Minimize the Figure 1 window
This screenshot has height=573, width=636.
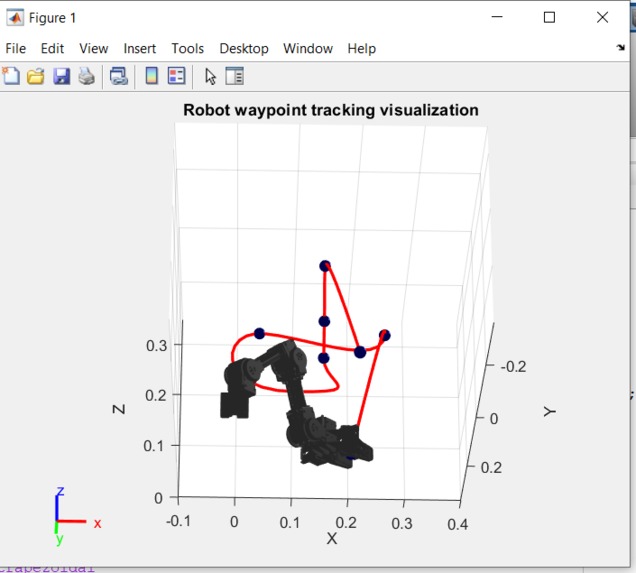click(x=497, y=17)
